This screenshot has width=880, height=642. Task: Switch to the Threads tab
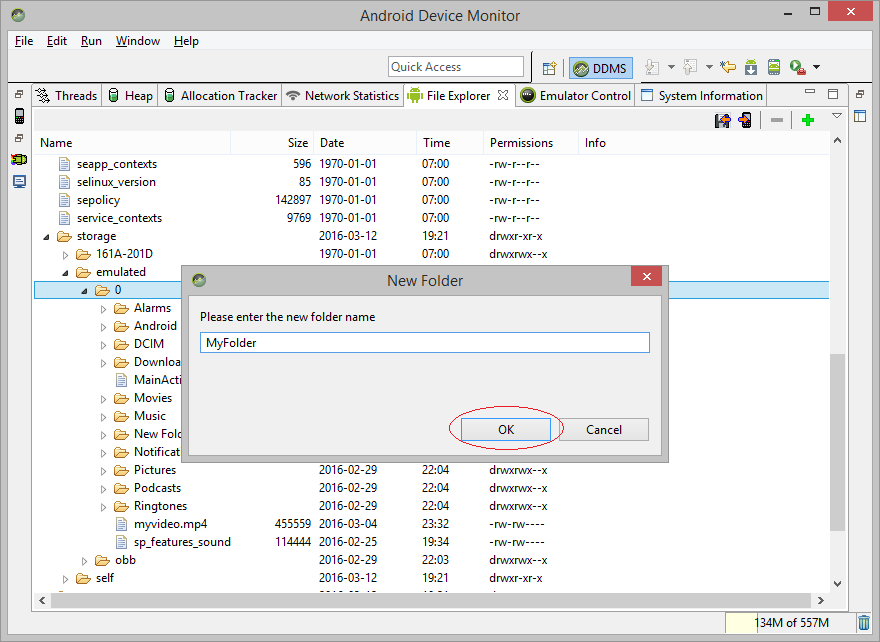(66, 96)
